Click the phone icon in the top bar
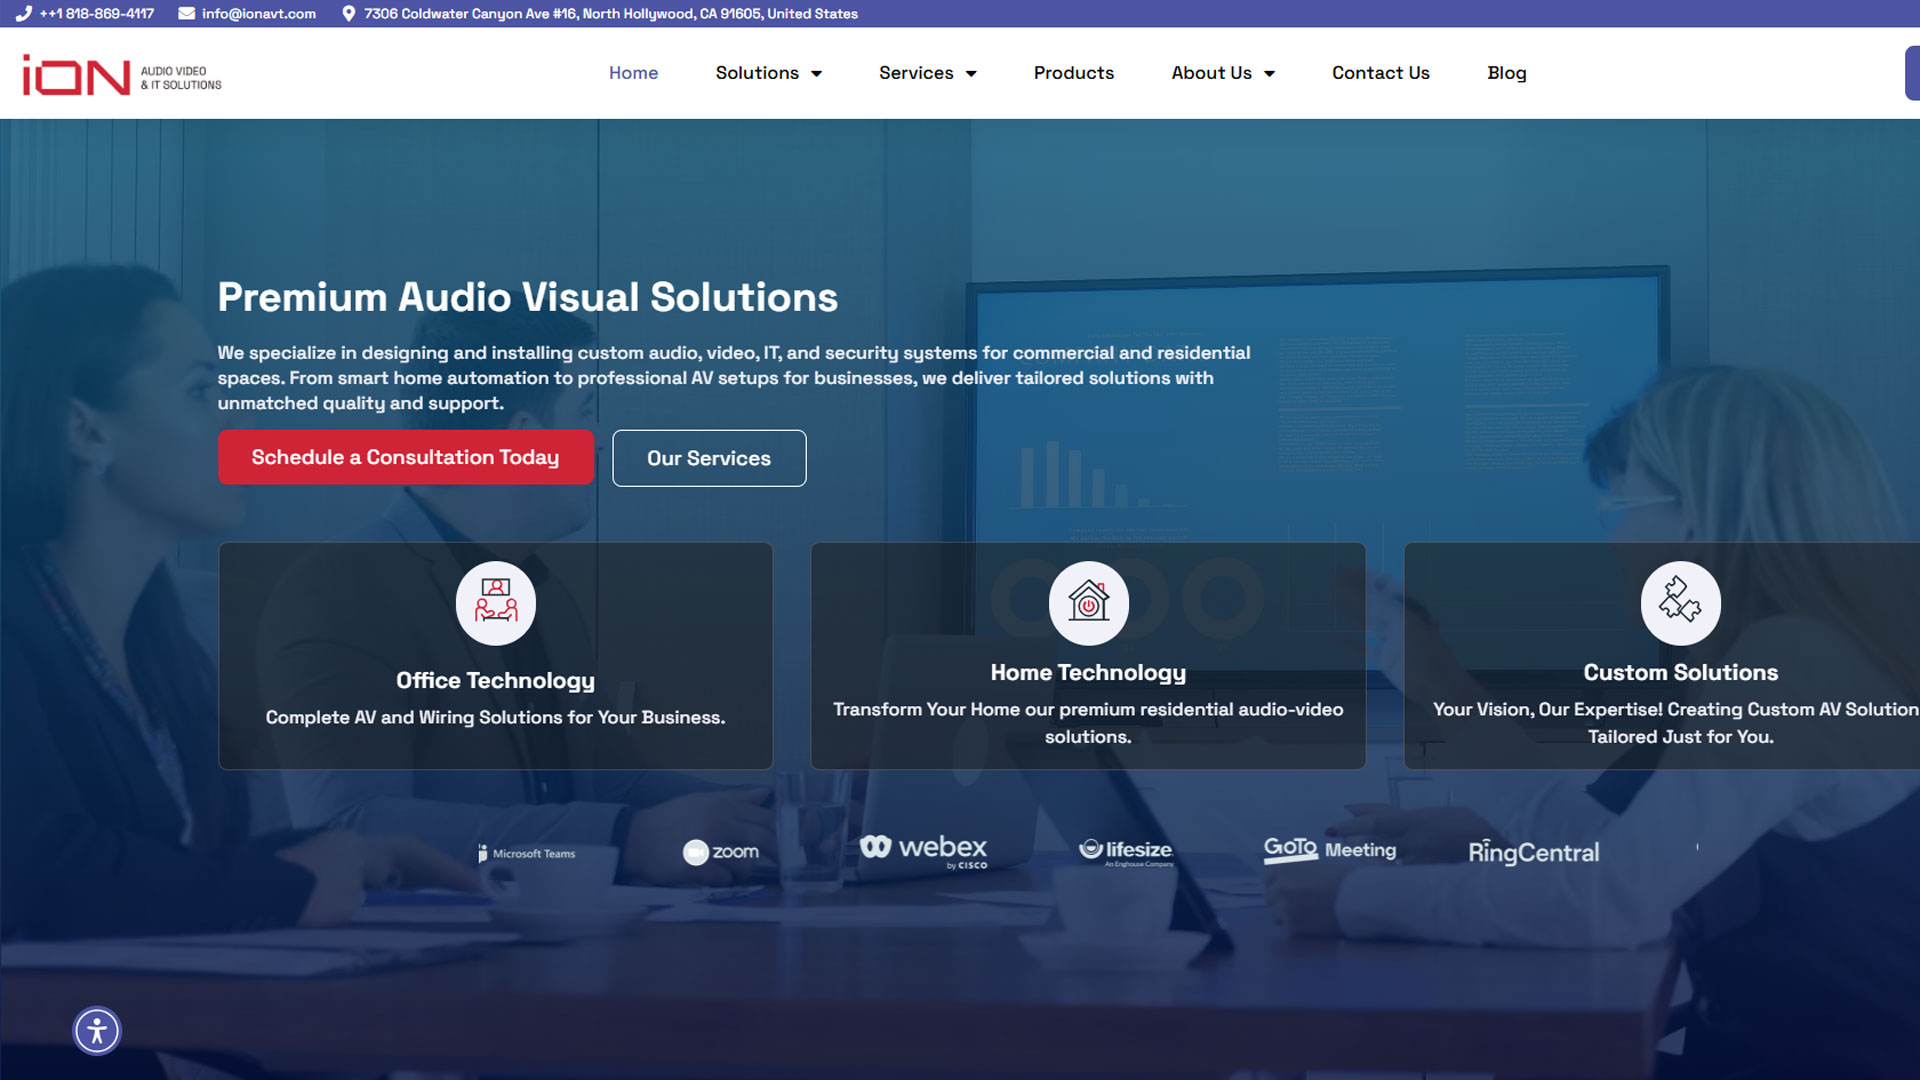 coord(24,14)
